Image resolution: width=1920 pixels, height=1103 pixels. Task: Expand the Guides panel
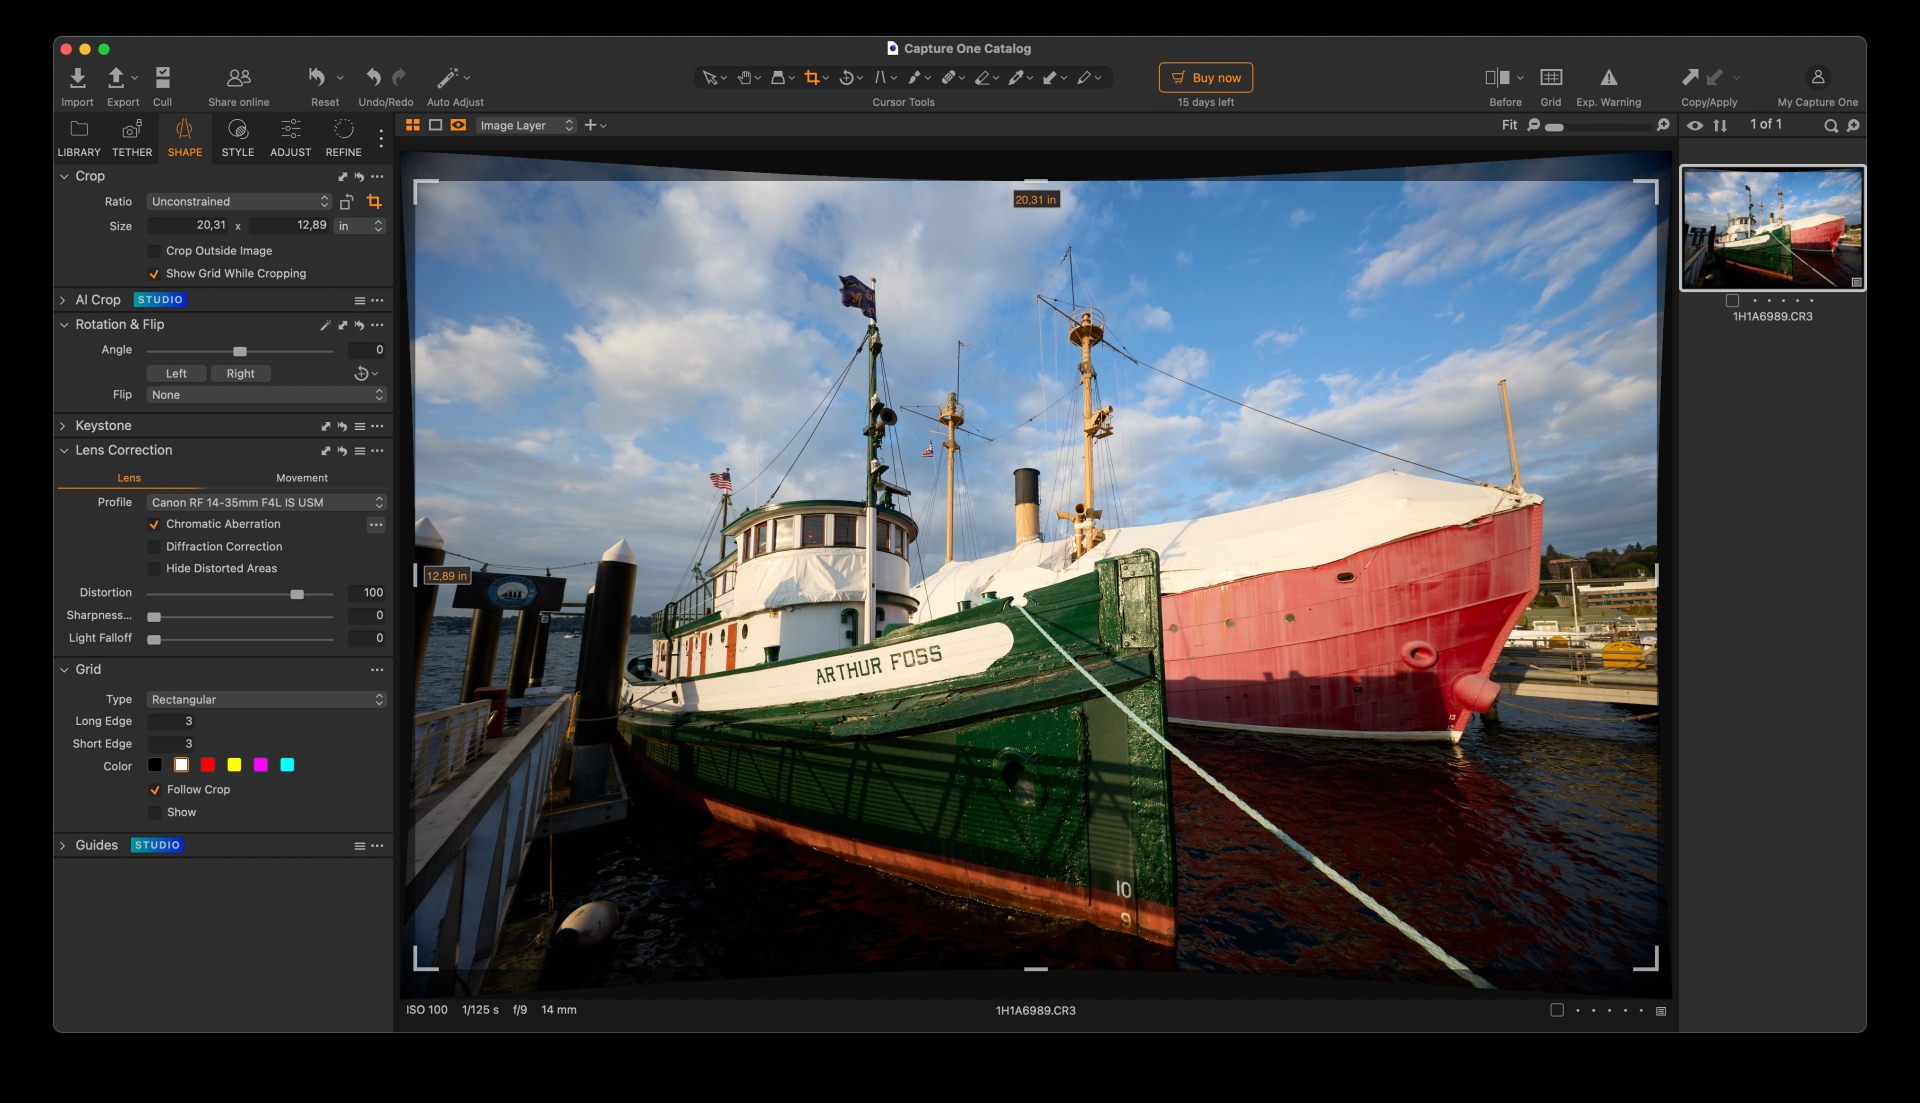coord(63,846)
